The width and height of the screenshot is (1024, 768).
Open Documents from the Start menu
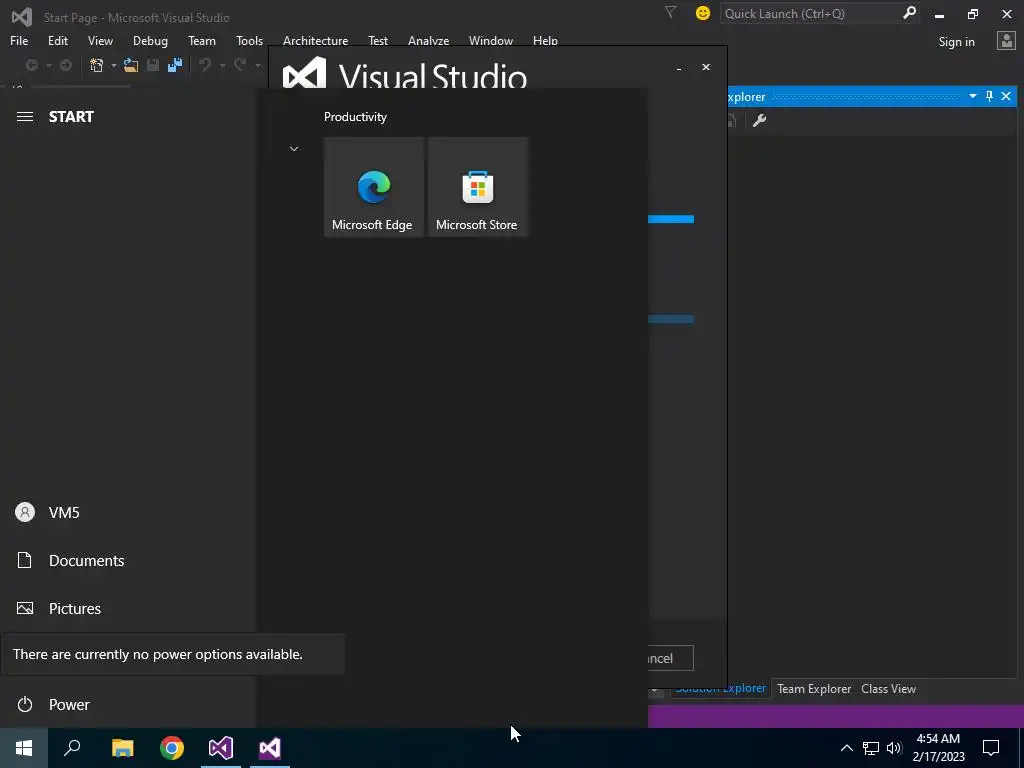pyautogui.click(x=127, y=560)
